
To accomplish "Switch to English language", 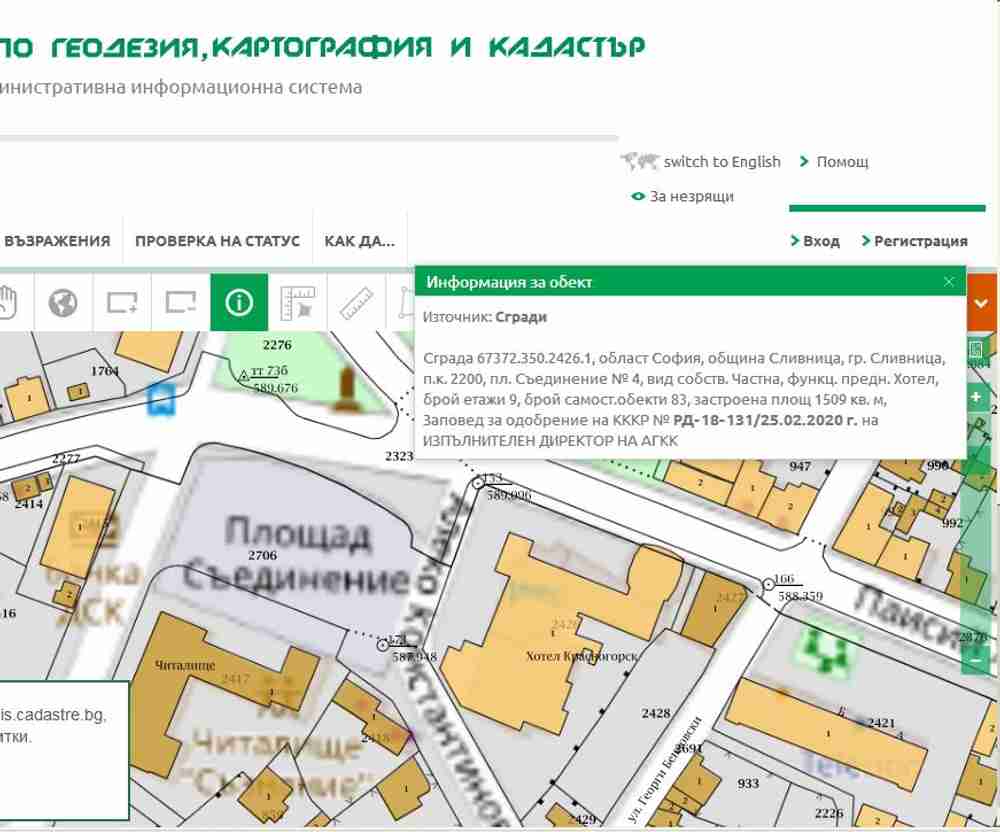I will (x=721, y=162).
